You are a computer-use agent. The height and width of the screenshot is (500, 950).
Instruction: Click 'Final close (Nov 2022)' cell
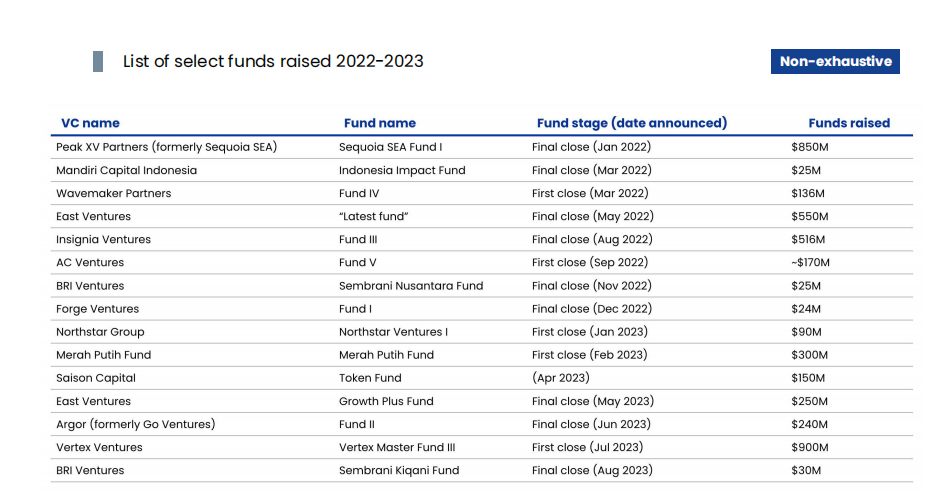pos(592,285)
